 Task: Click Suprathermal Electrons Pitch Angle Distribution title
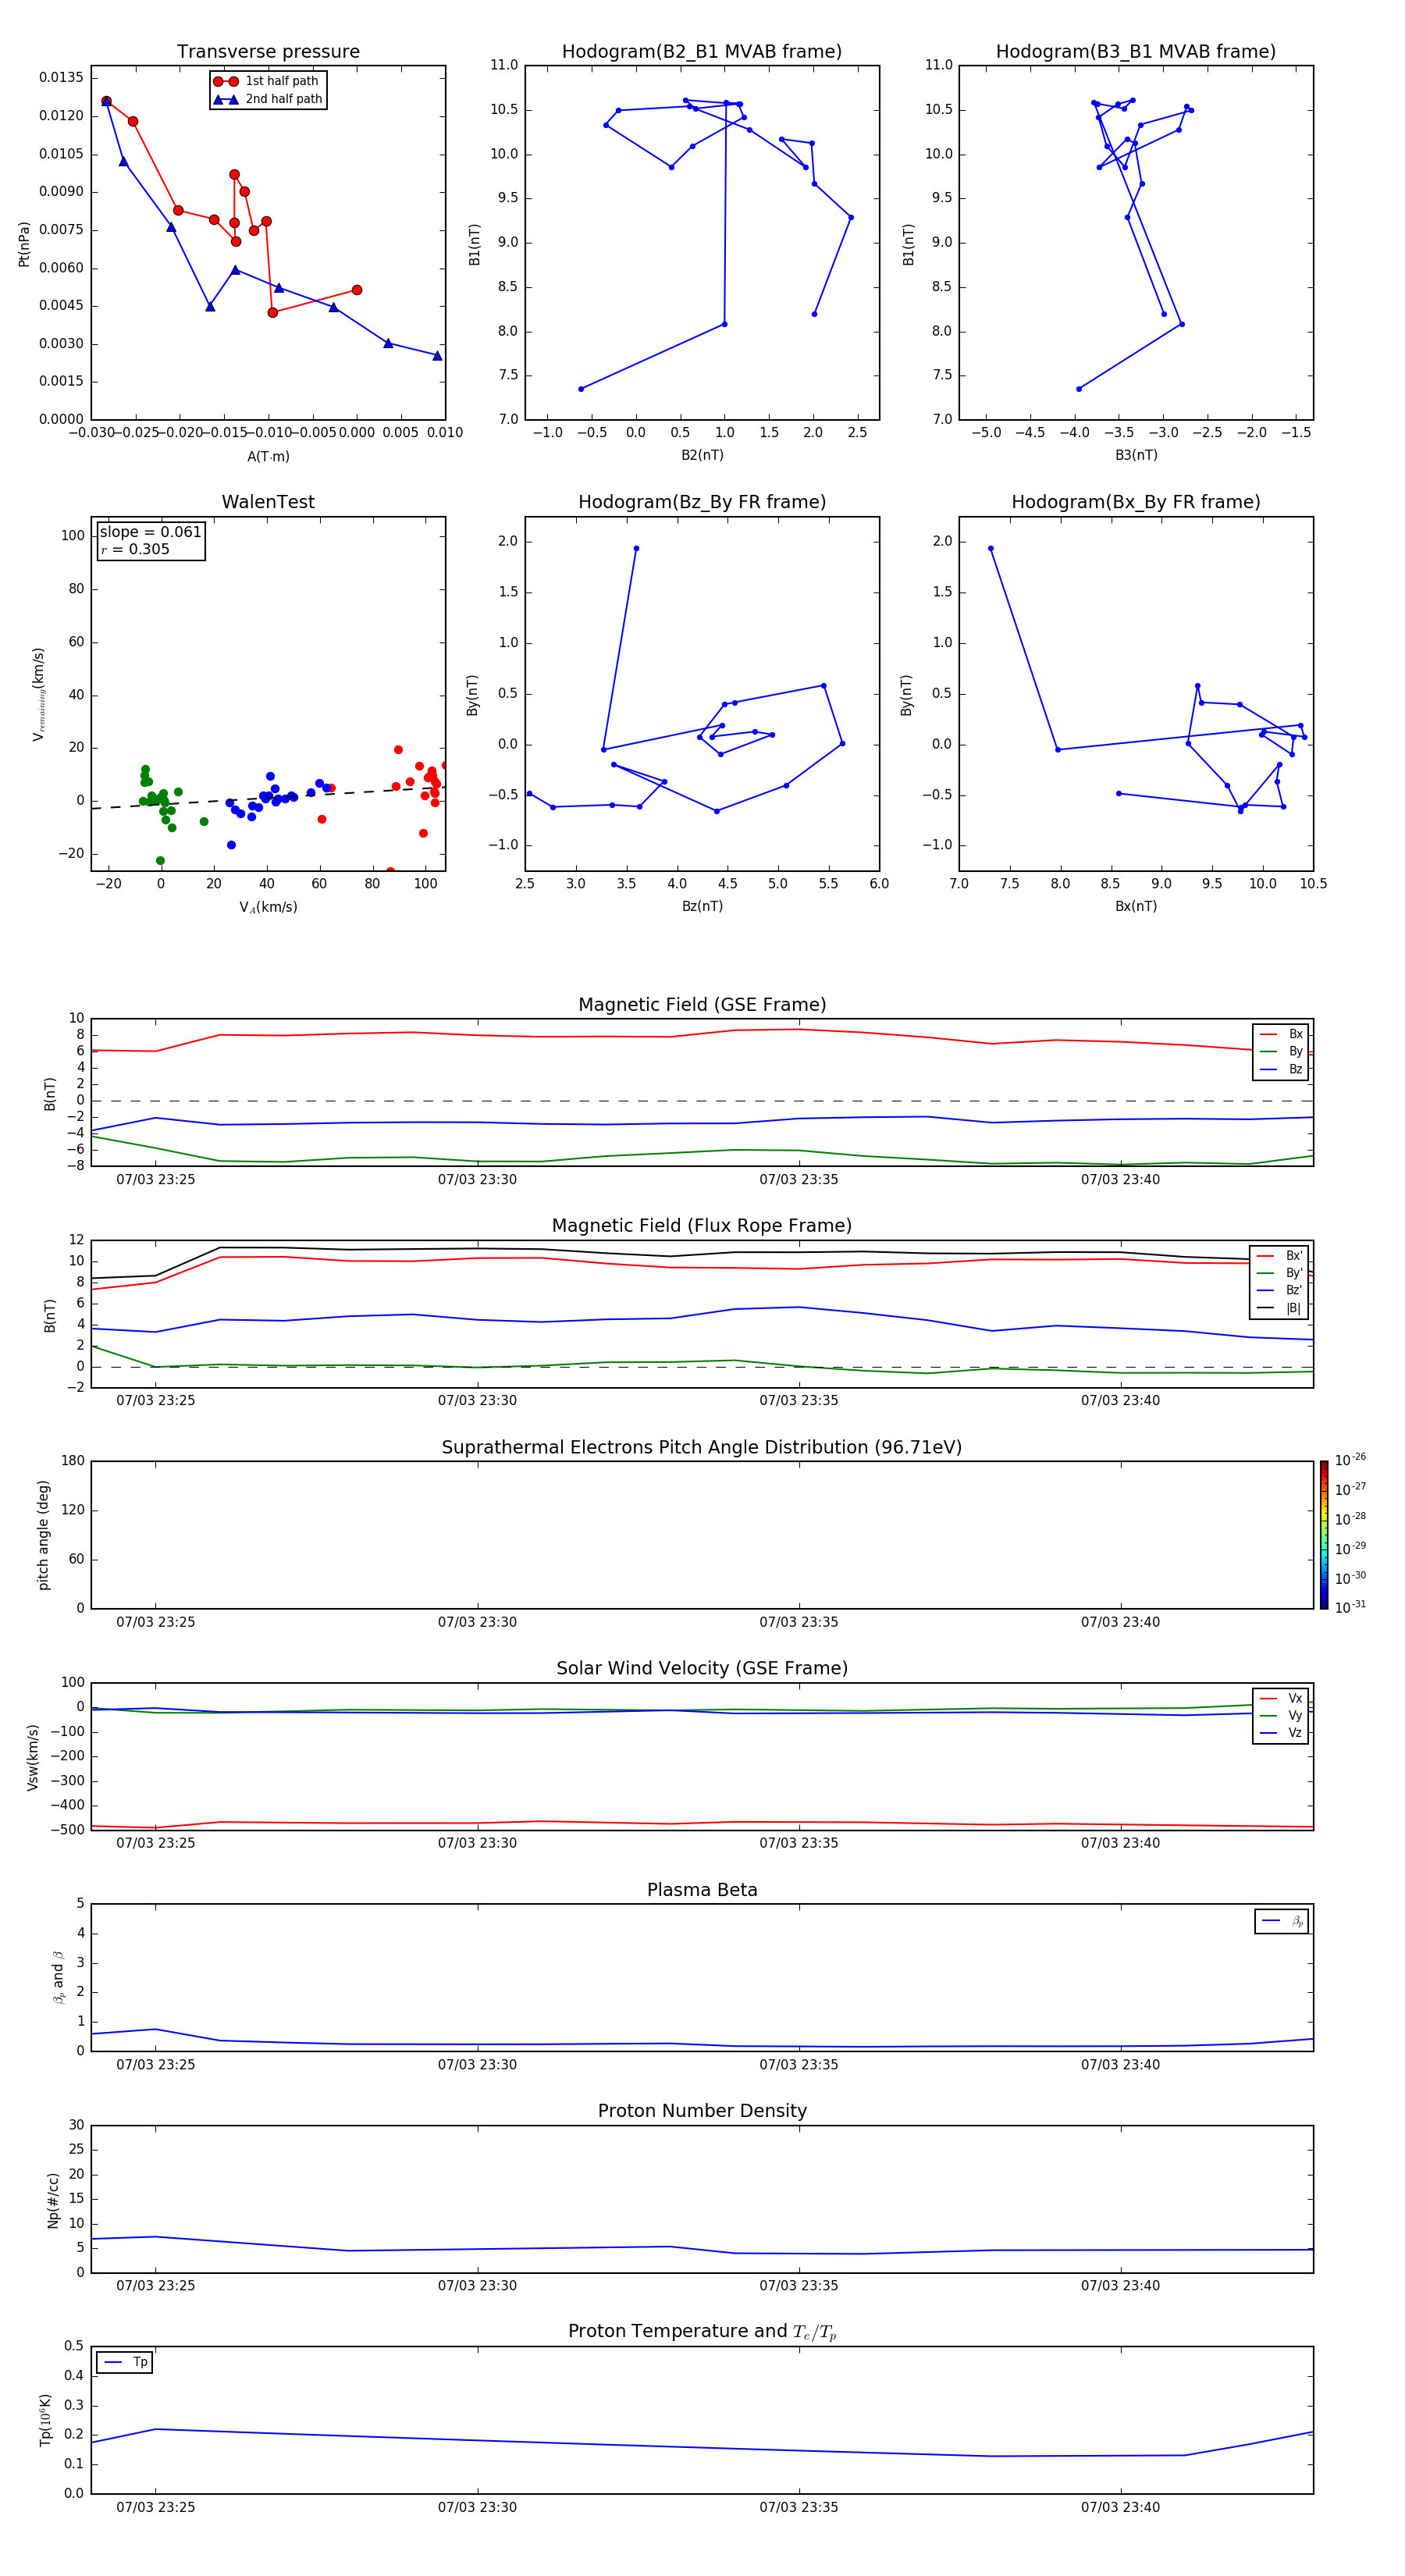[x=702, y=1448]
